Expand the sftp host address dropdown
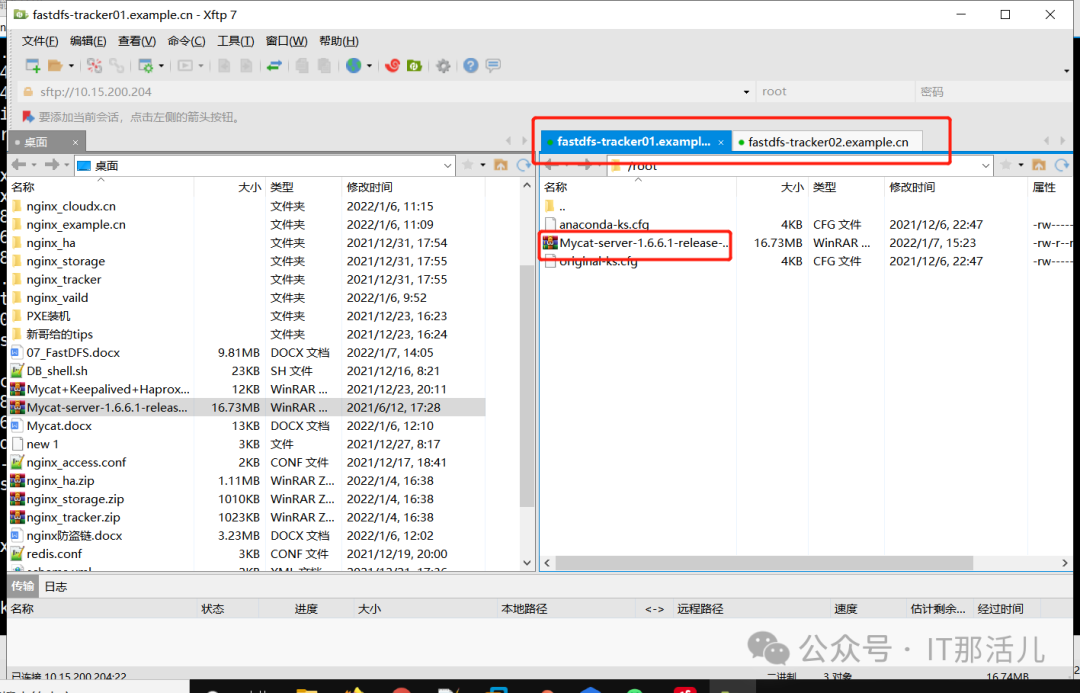The height and width of the screenshot is (693, 1080). (746, 92)
